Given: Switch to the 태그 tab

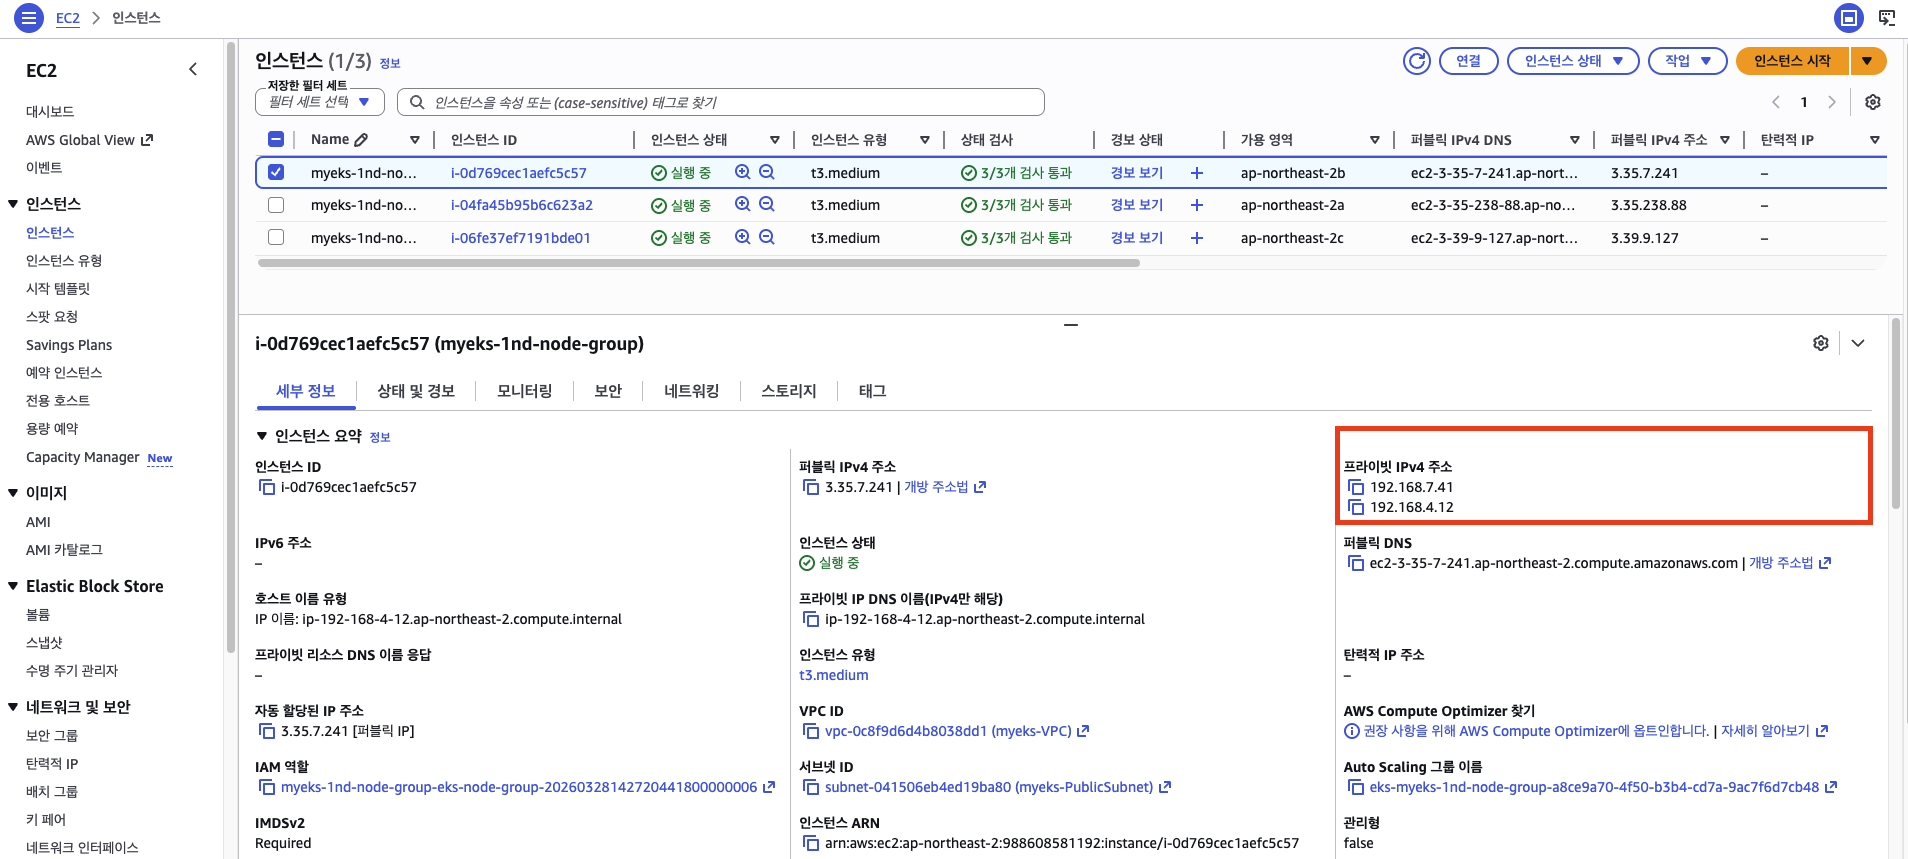Looking at the screenshot, I should click(x=872, y=391).
